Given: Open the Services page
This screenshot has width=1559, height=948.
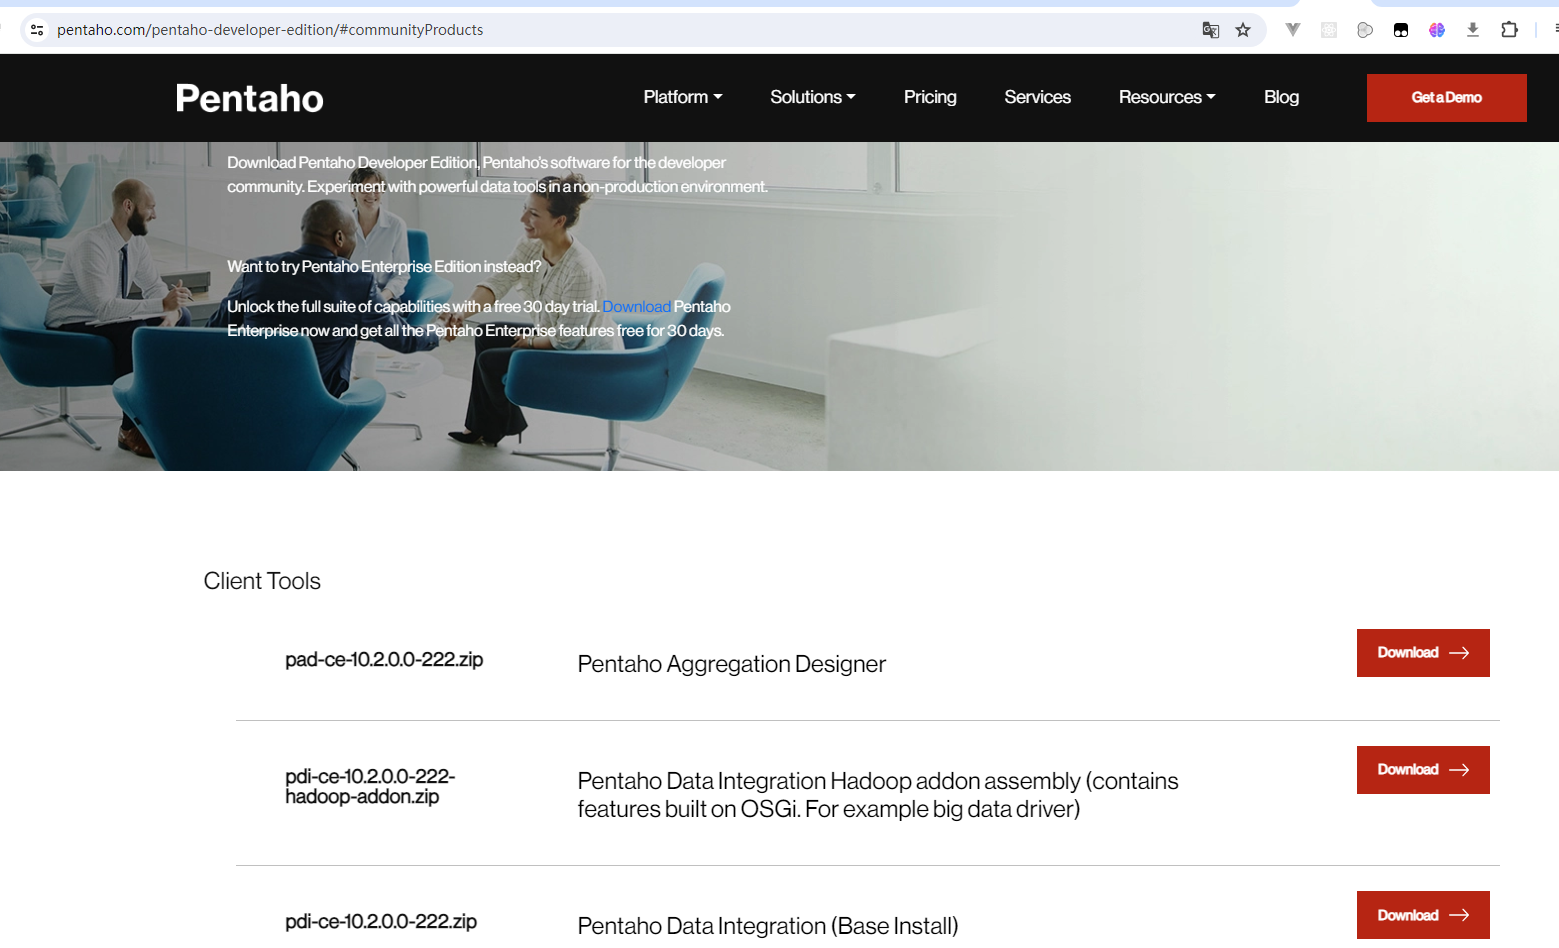Looking at the screenshot, I should 1038,97.
